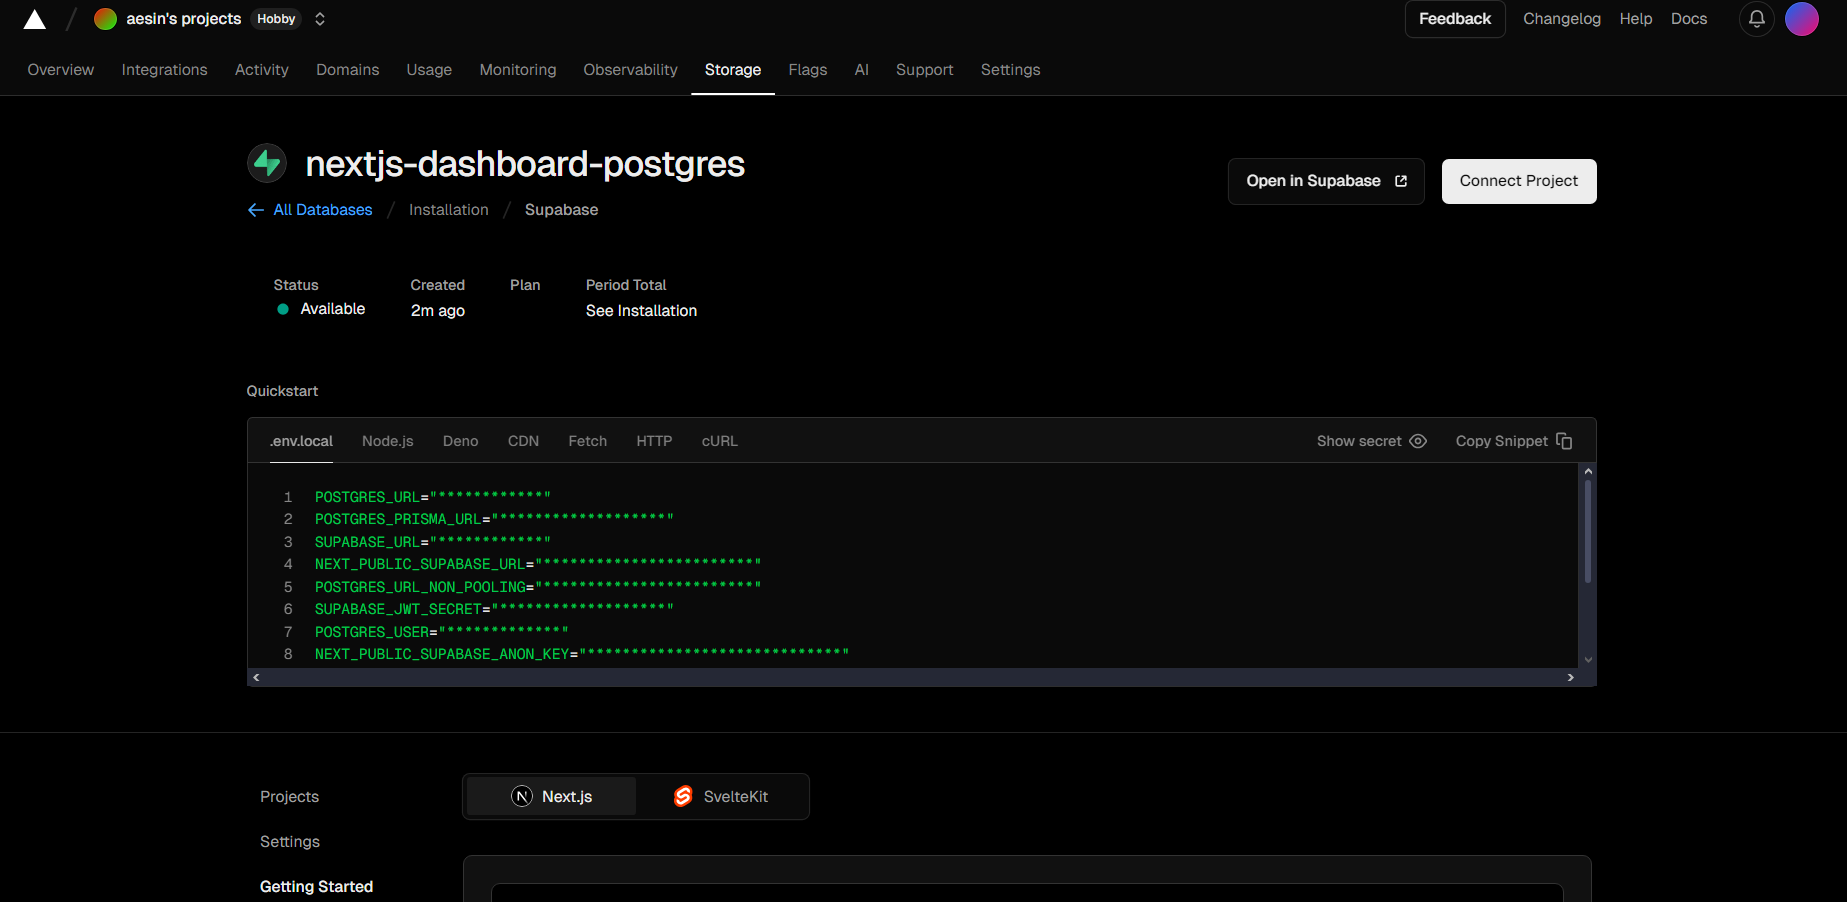Switch to the cURL quickstart tab
1847x902 pixels.
coord(719,441)
